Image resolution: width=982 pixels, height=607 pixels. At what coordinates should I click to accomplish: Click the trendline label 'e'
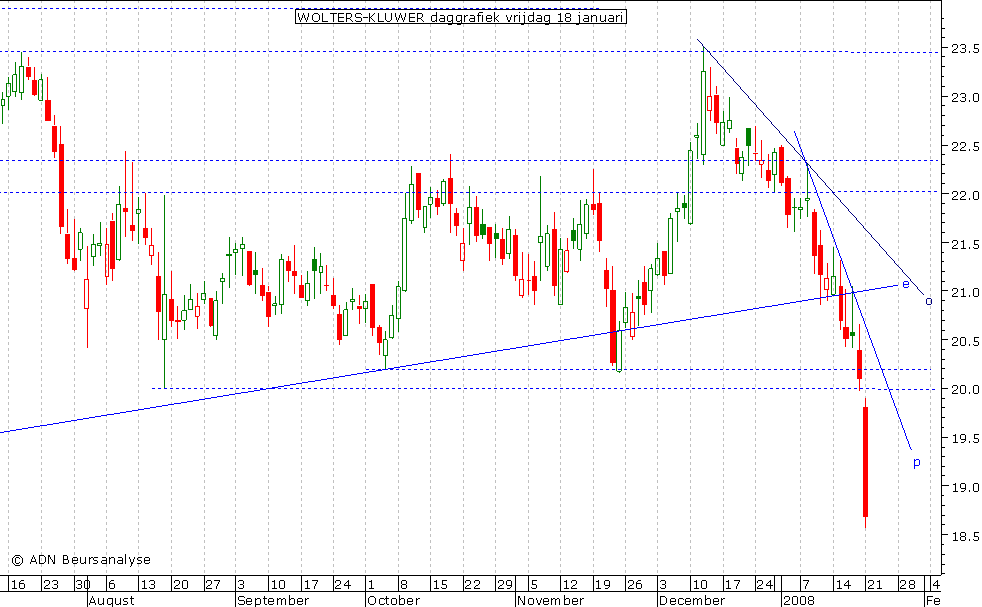tap(906, 284)
